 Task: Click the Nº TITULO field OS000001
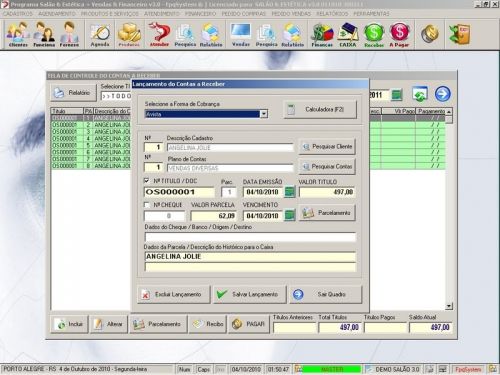click(179, 192)
